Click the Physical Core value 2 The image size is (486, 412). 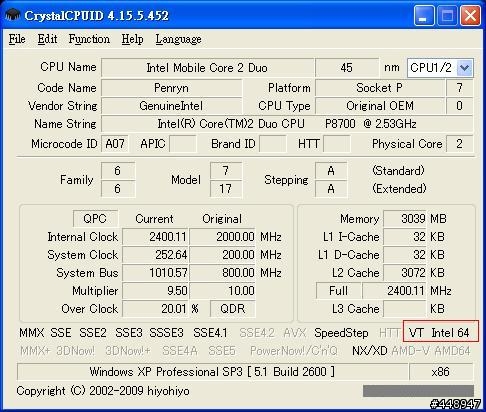point(459,144)
